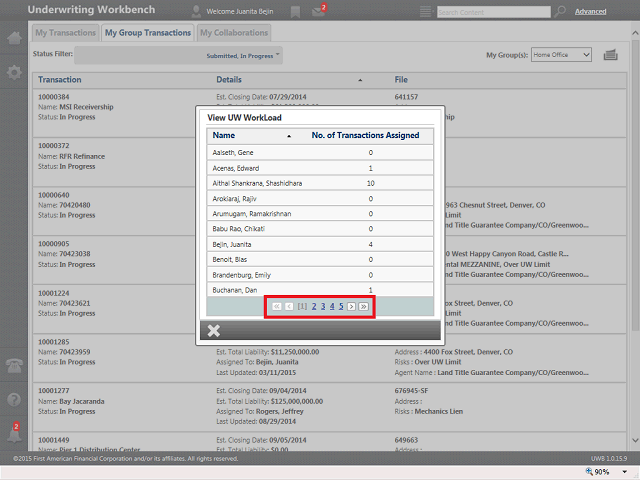Image resolution: width=640 pixels, height=480 pixels.
Task: Click No. of Transactions Assigned header
Action: click(x=365, y=135)
